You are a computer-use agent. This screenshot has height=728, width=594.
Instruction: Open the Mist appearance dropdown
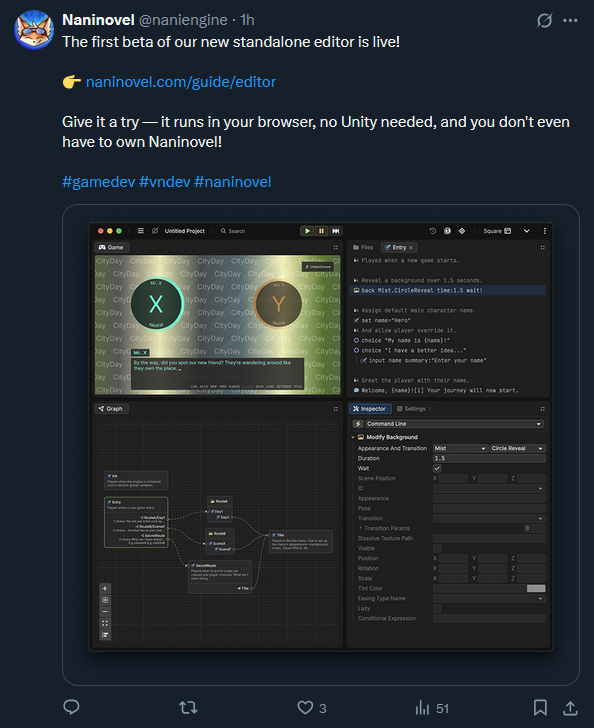pyautogui.click(x=460, y=448)
